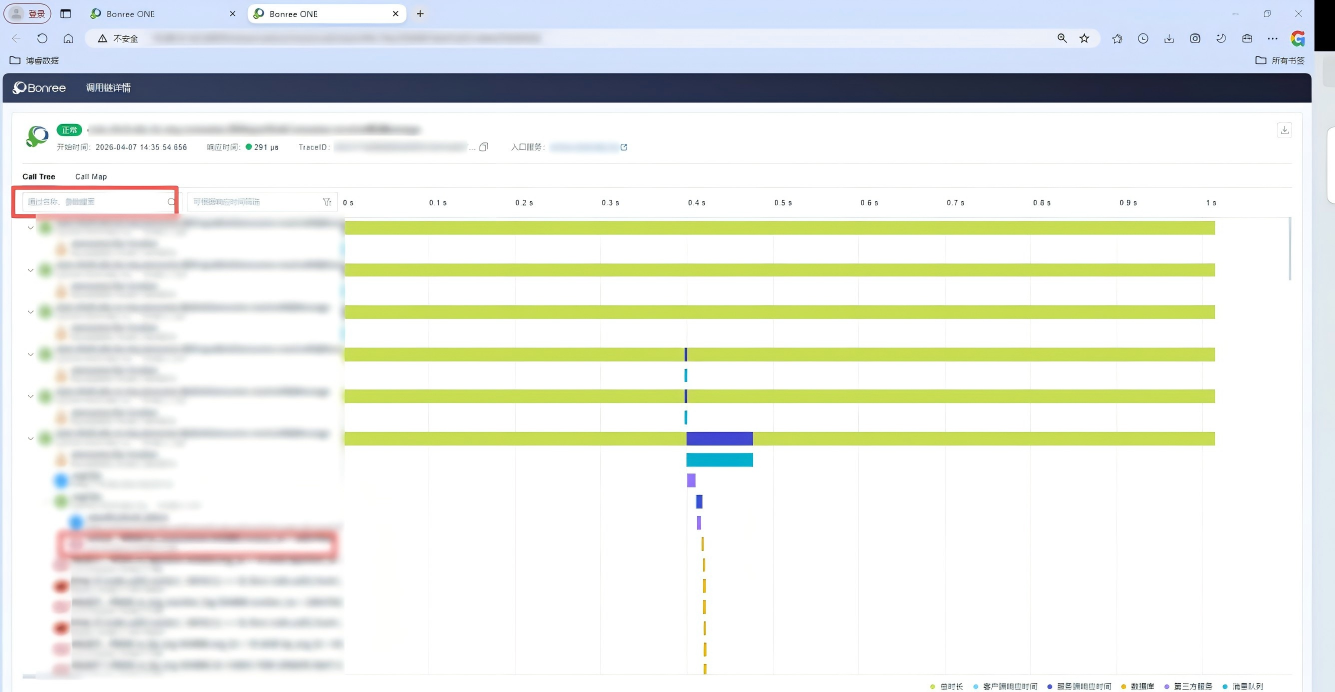Toggle the 数据库 legend item
The height and width of the screenshot is (692, 1335).
1138,686
